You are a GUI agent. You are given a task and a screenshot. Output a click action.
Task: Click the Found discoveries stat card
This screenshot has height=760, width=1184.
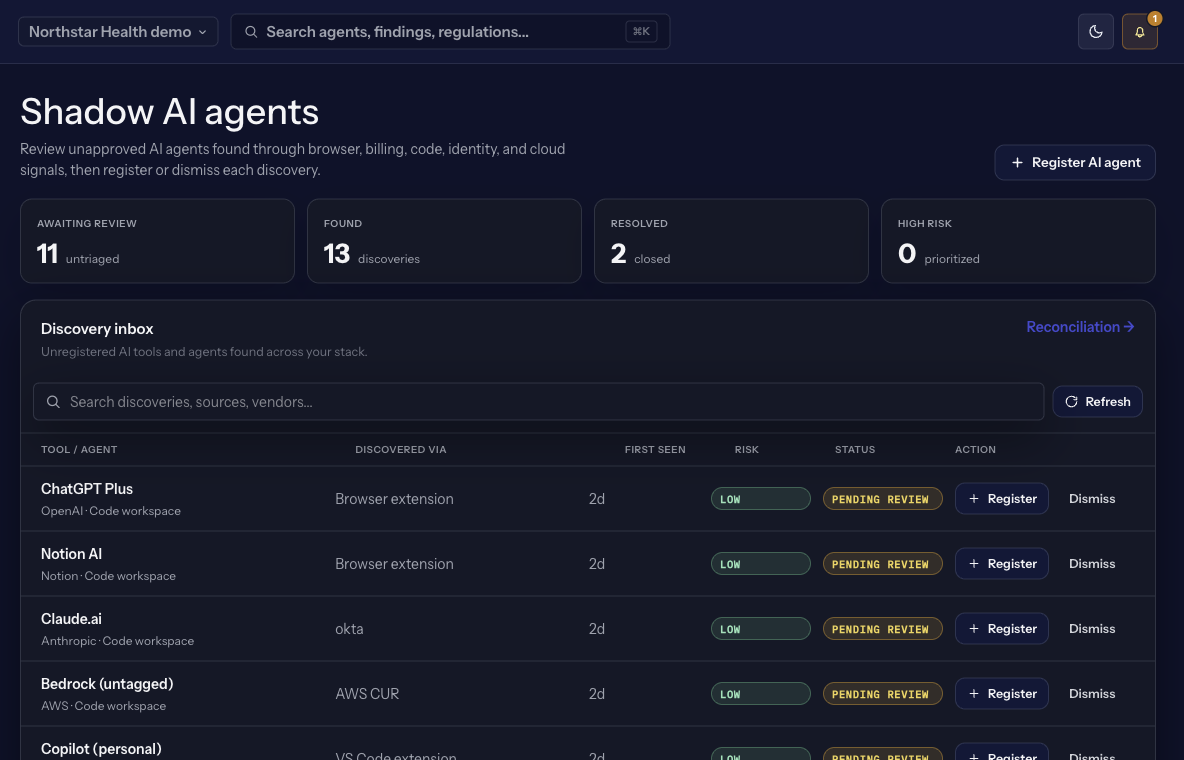pos(444,241)
